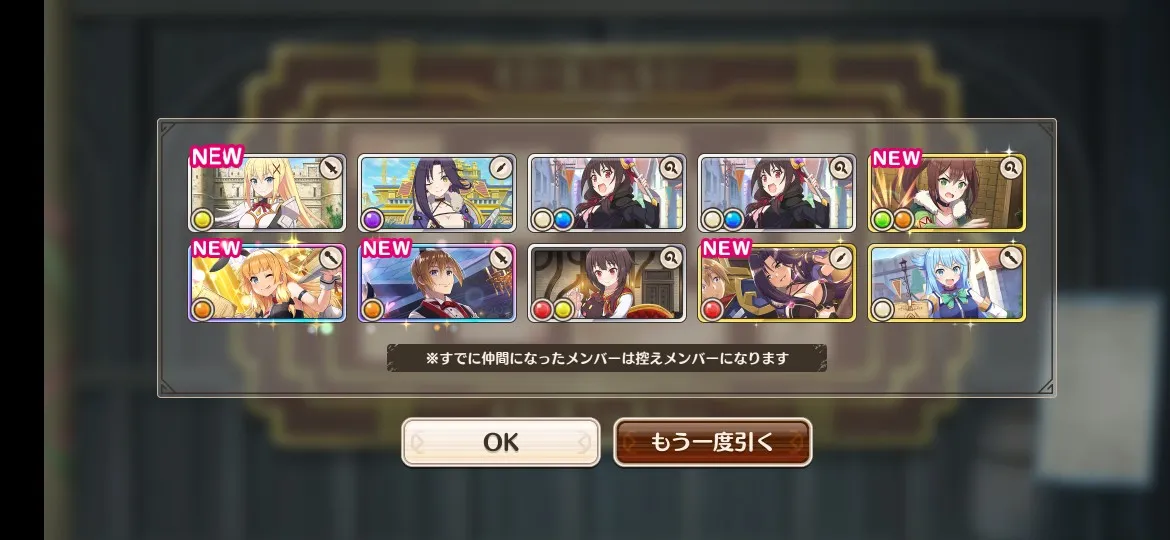Tap the white orb on the blue-haired girl card
This screenshot has height=540, width=1170.
coord(883,309)
